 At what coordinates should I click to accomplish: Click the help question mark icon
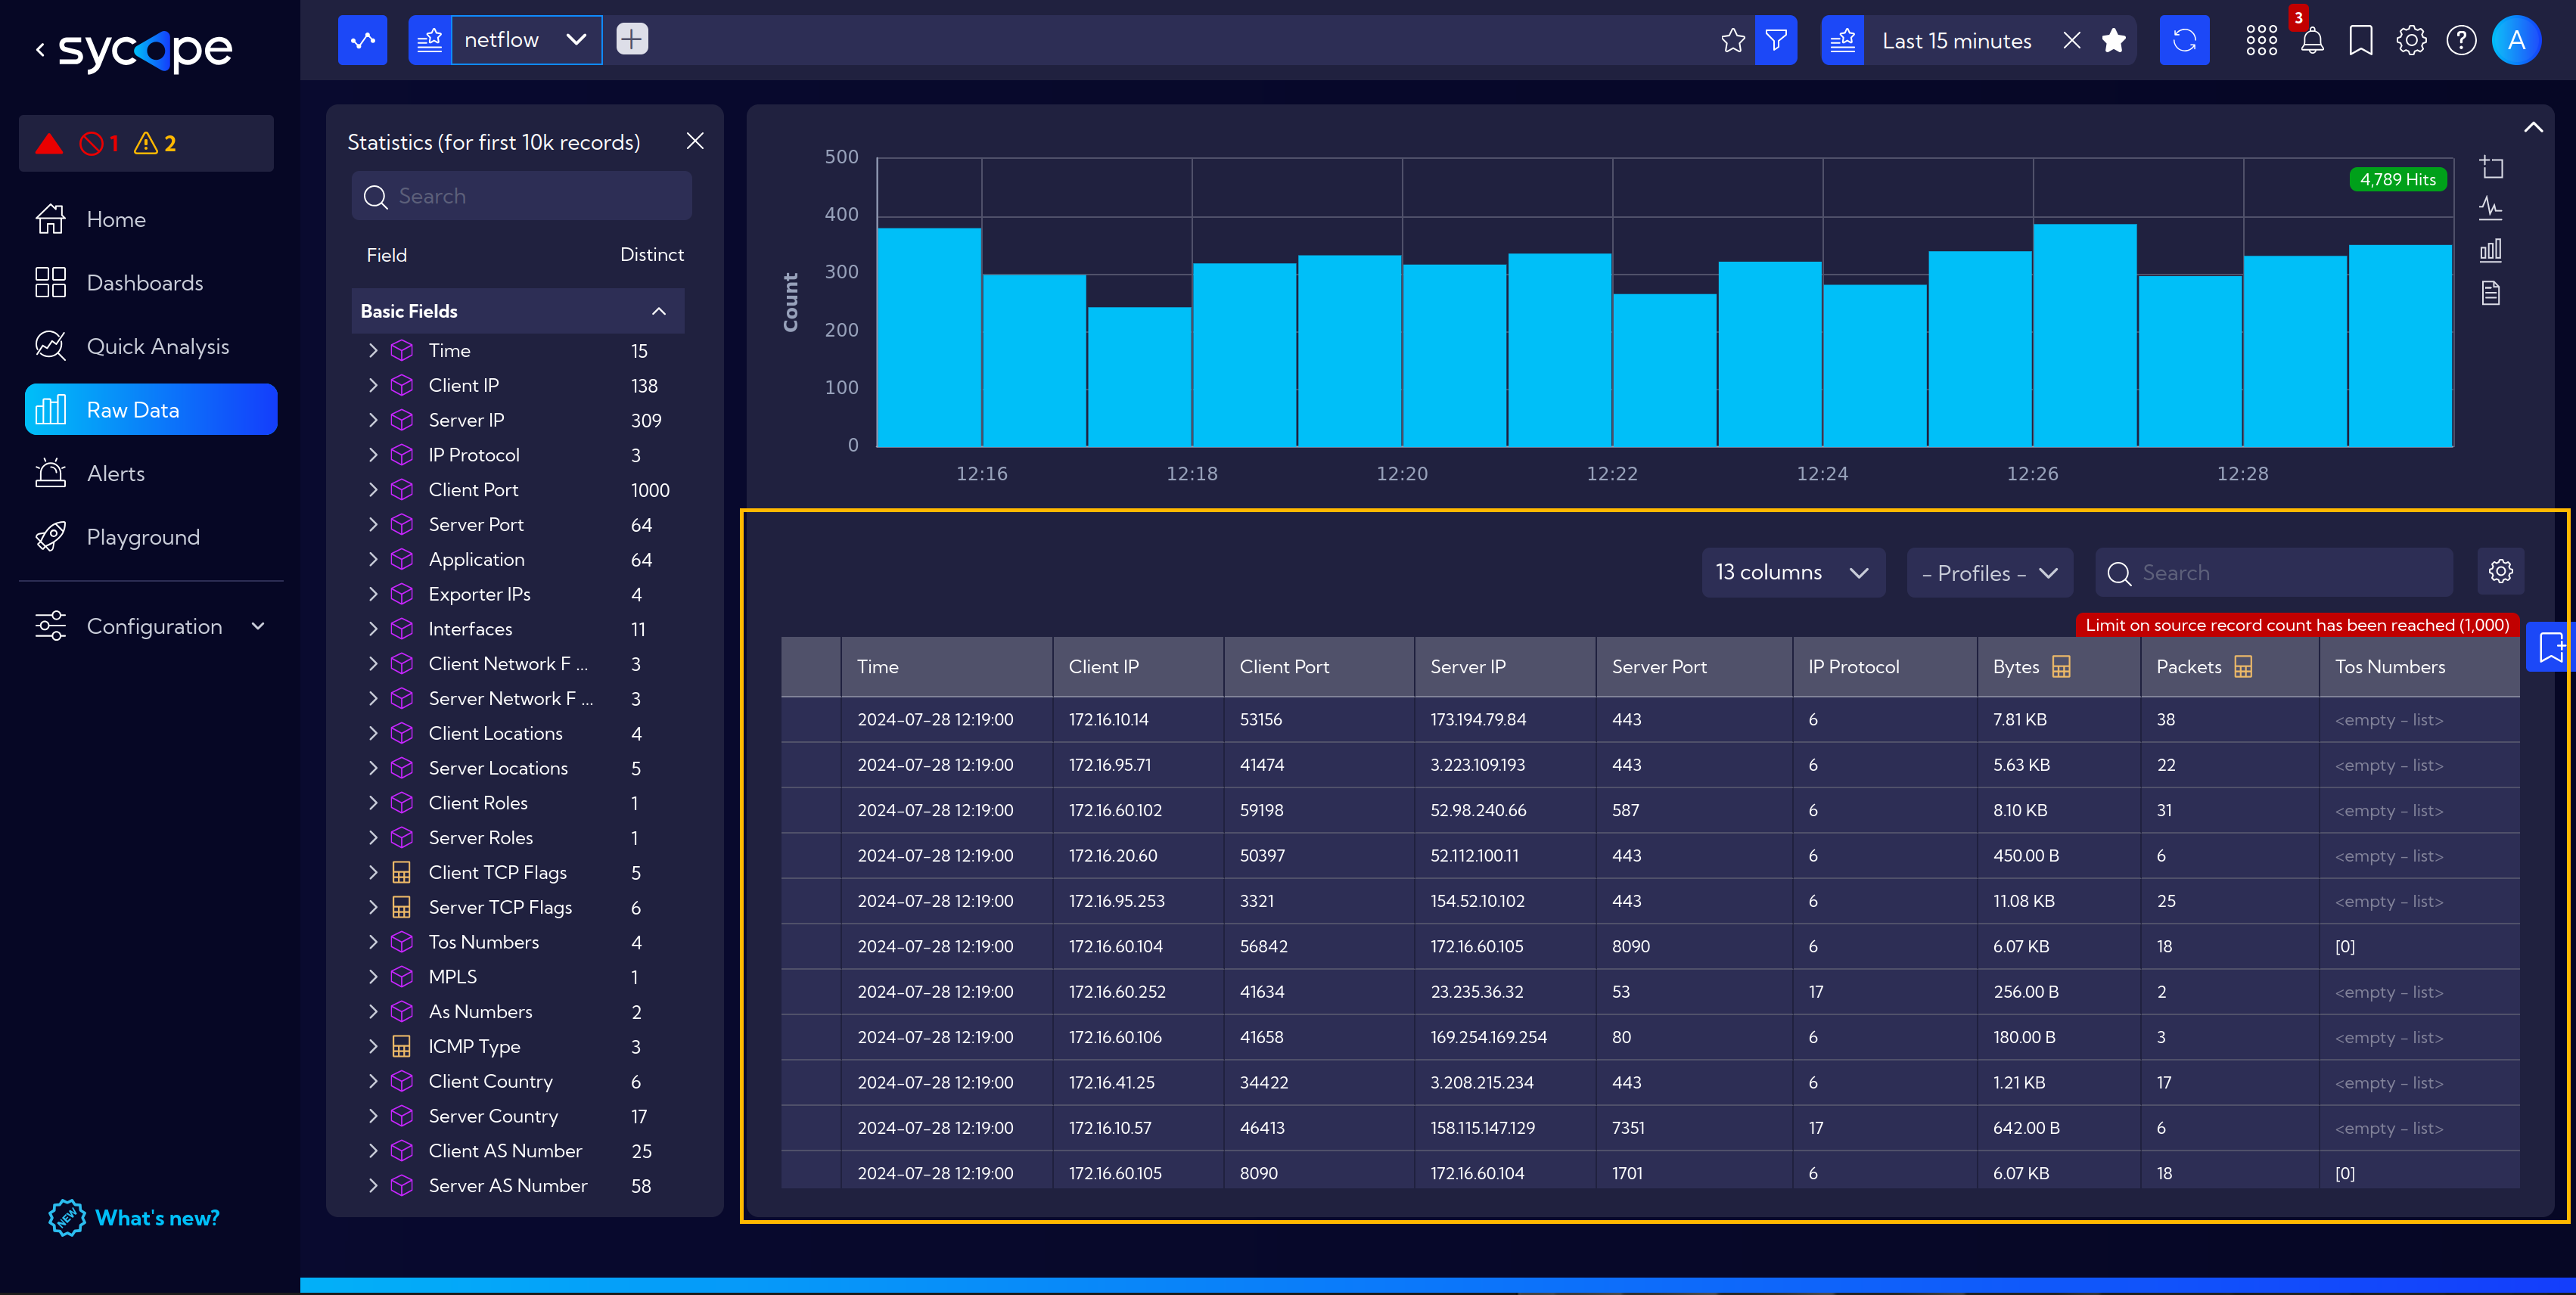2461,41
